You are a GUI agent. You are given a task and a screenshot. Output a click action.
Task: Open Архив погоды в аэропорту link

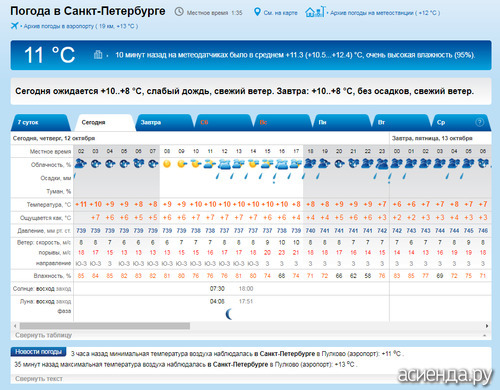pyautogui.click(x=80, y=26)
